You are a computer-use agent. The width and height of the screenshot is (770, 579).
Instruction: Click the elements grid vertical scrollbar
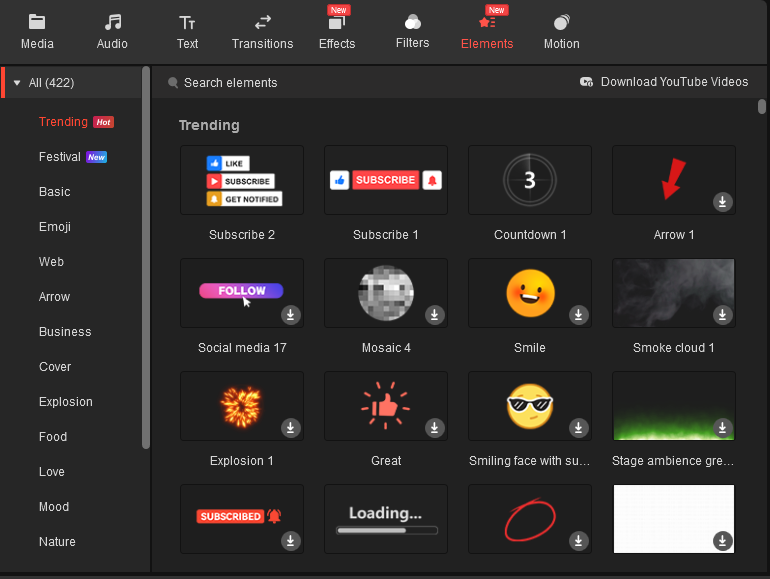tap(762, 107)
